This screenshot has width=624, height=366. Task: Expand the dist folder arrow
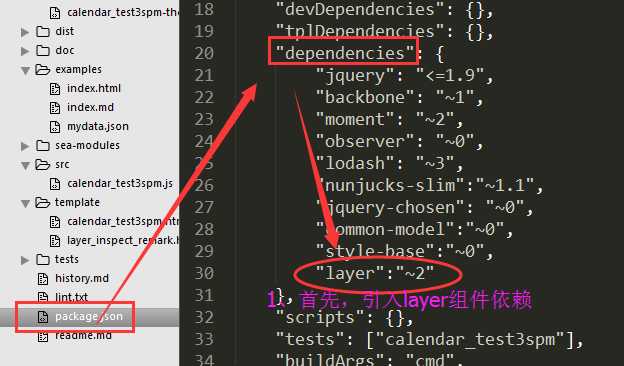[25, 32]
